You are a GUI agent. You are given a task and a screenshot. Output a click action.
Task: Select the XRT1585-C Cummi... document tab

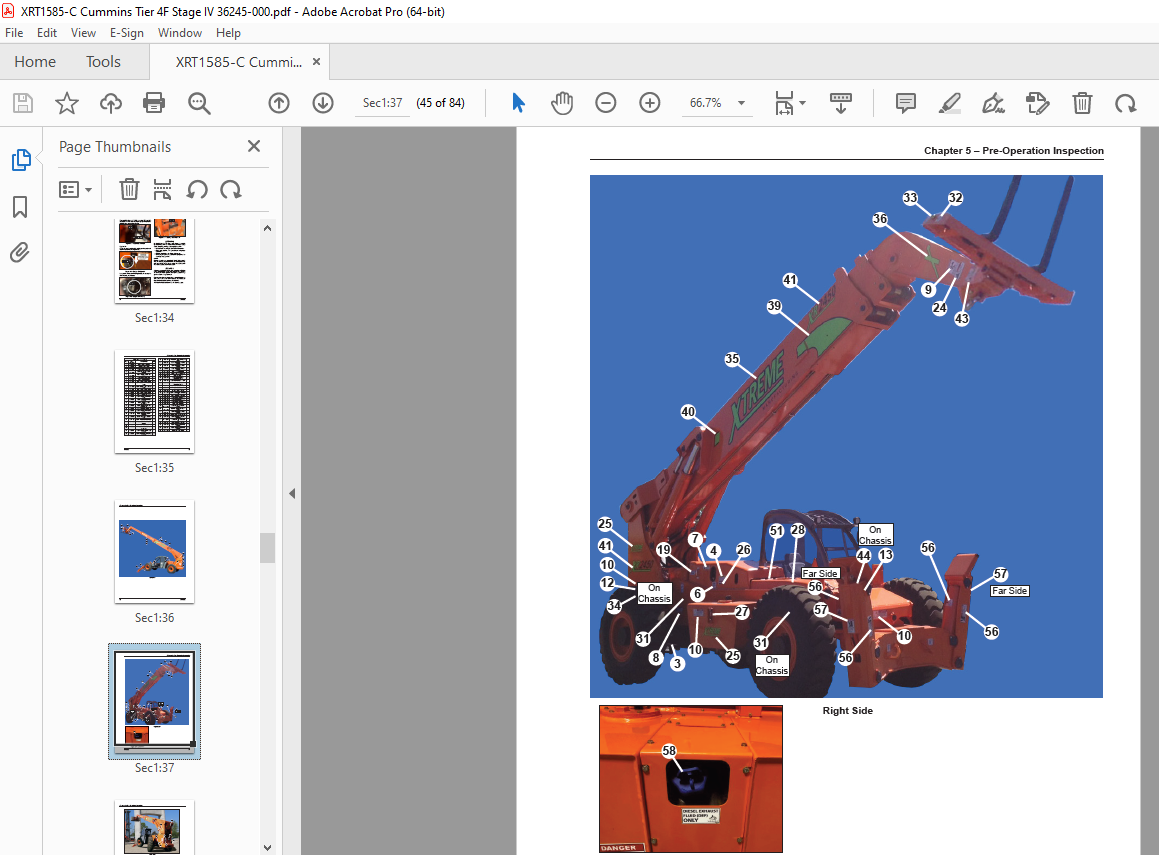(239, 62)
